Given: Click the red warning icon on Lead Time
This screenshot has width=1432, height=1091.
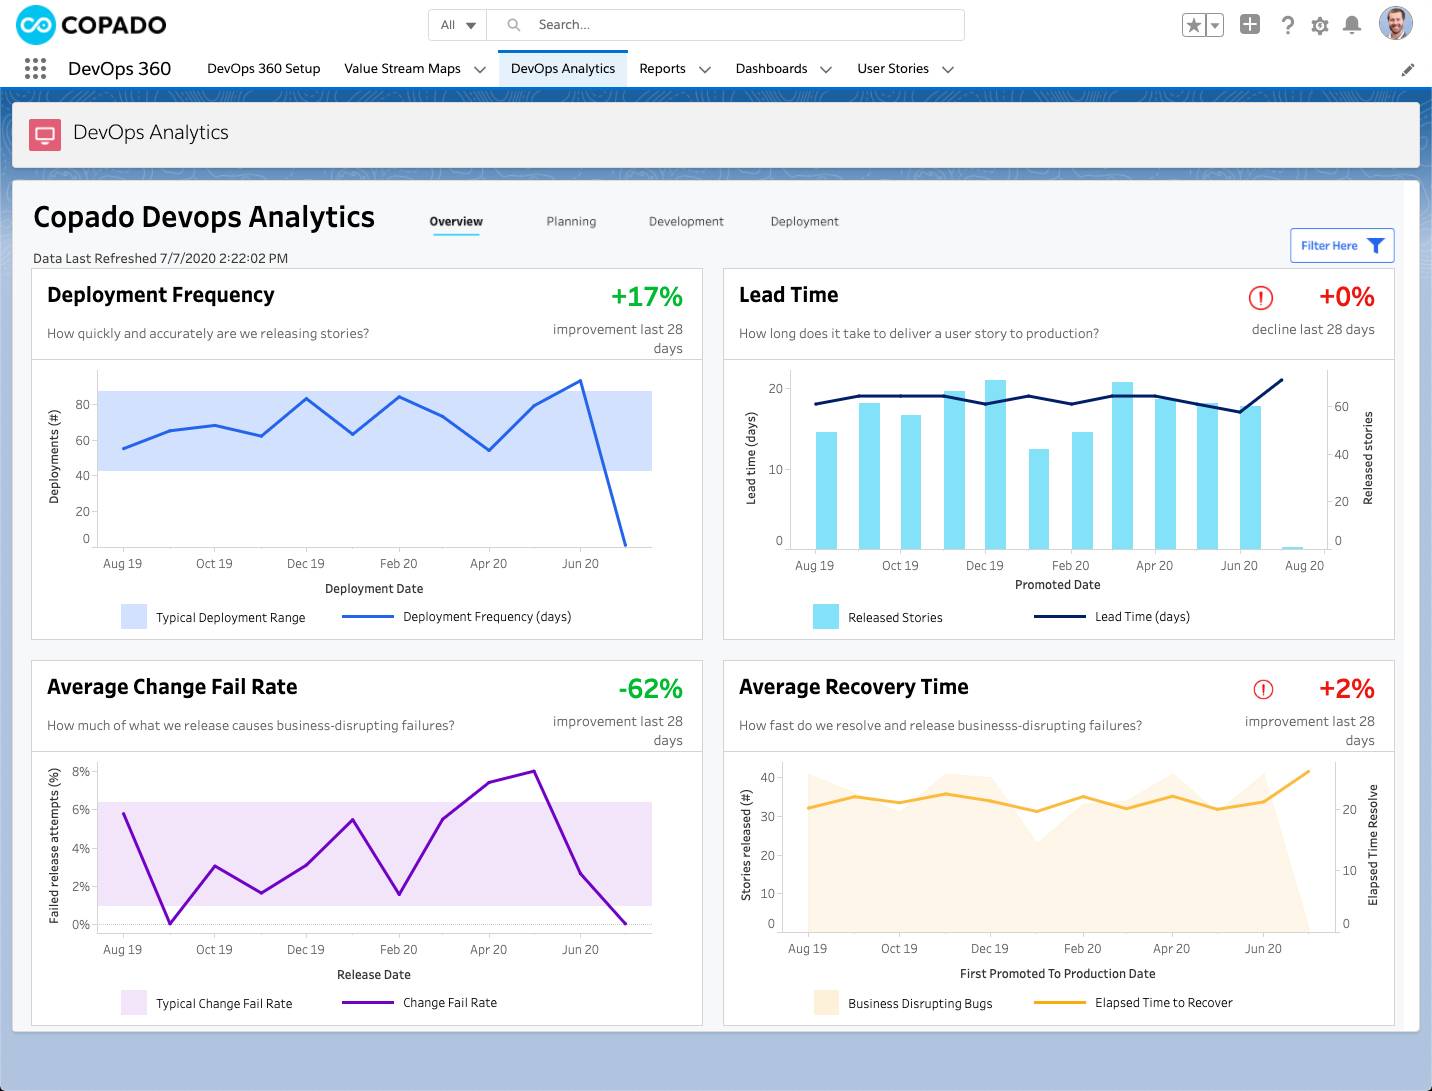Looking at the screenshot, I should 1261,297.
